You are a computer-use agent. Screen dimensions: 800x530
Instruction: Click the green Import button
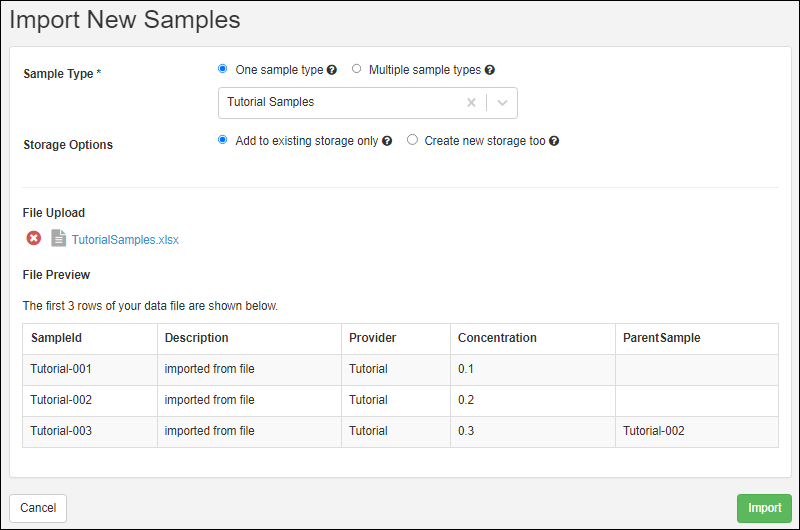click(x=764, y=508)
